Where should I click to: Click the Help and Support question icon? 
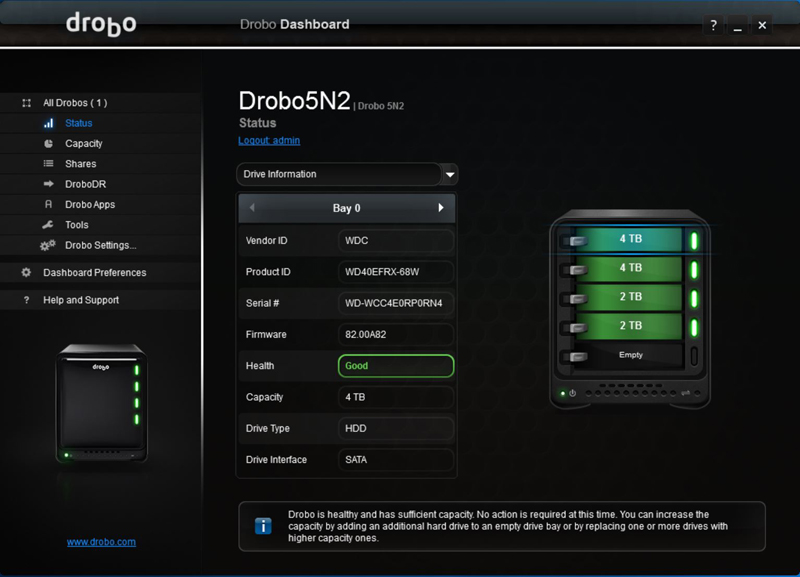pyautogui.click(x=27, y=300)
